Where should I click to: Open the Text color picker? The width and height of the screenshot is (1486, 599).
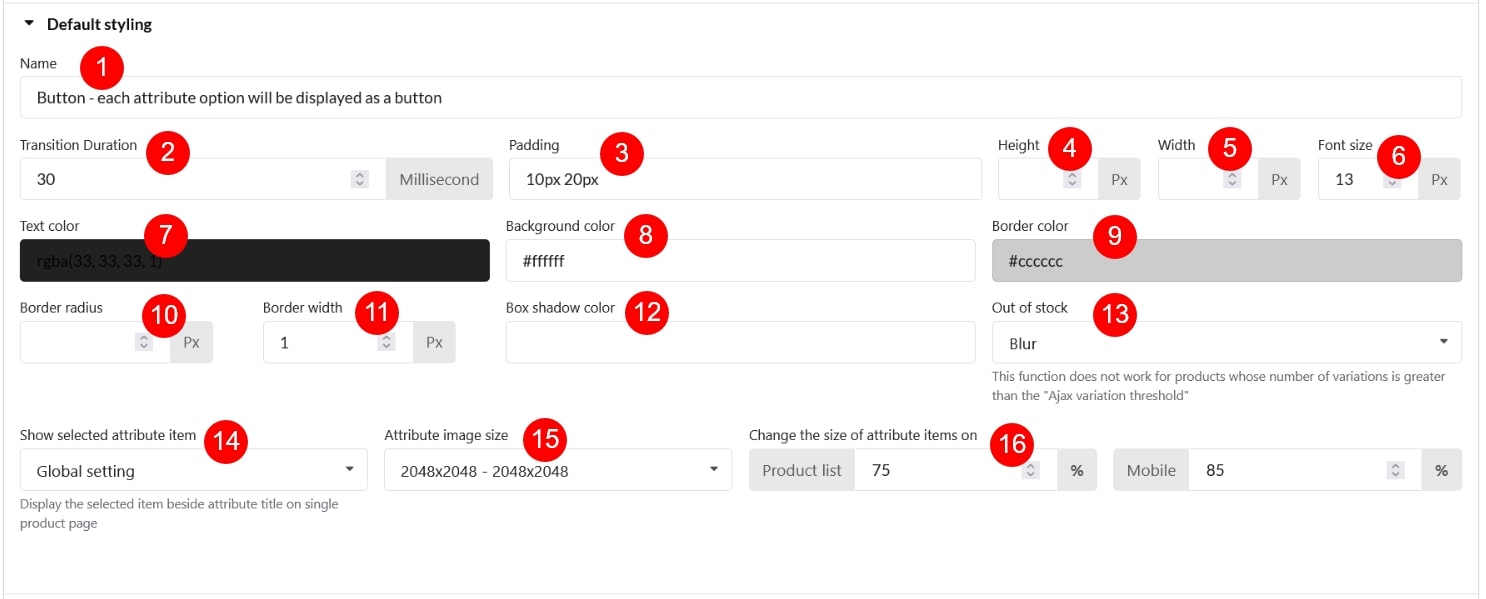255,261
